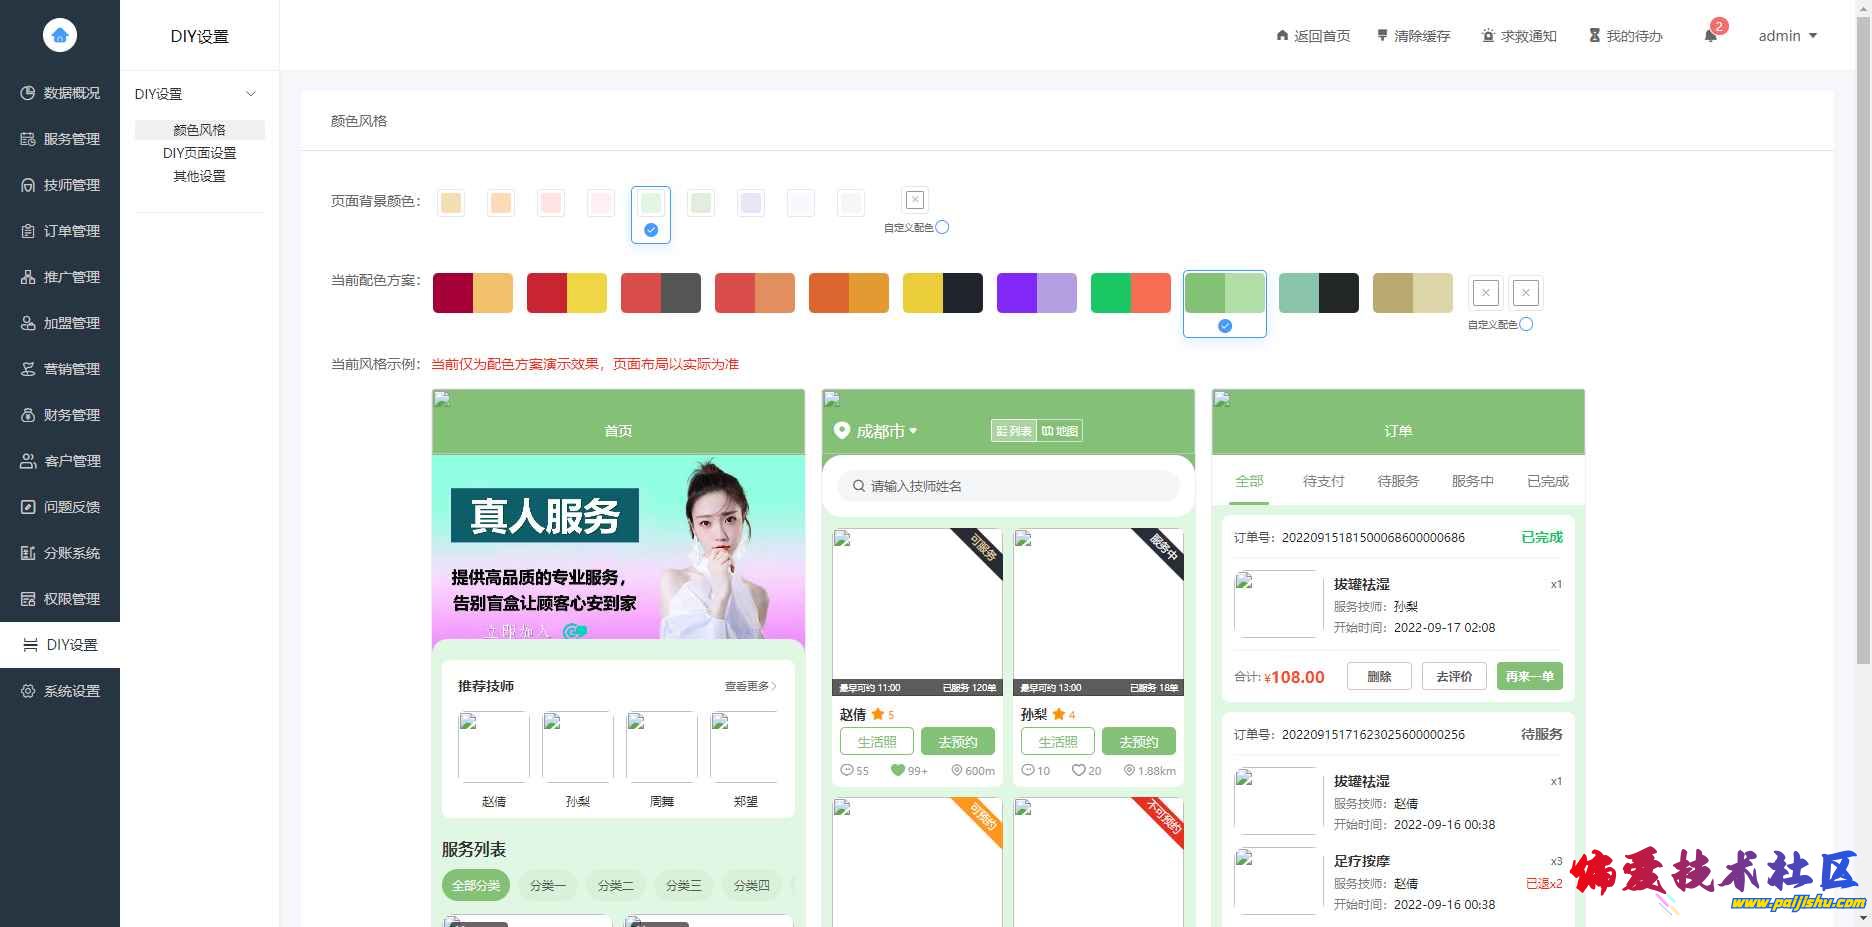The height and width of the screenshot is (927, 1872).
Task: Click the 系统设置 gear icon
Action: pyautogui.click(x=28, y=691)
